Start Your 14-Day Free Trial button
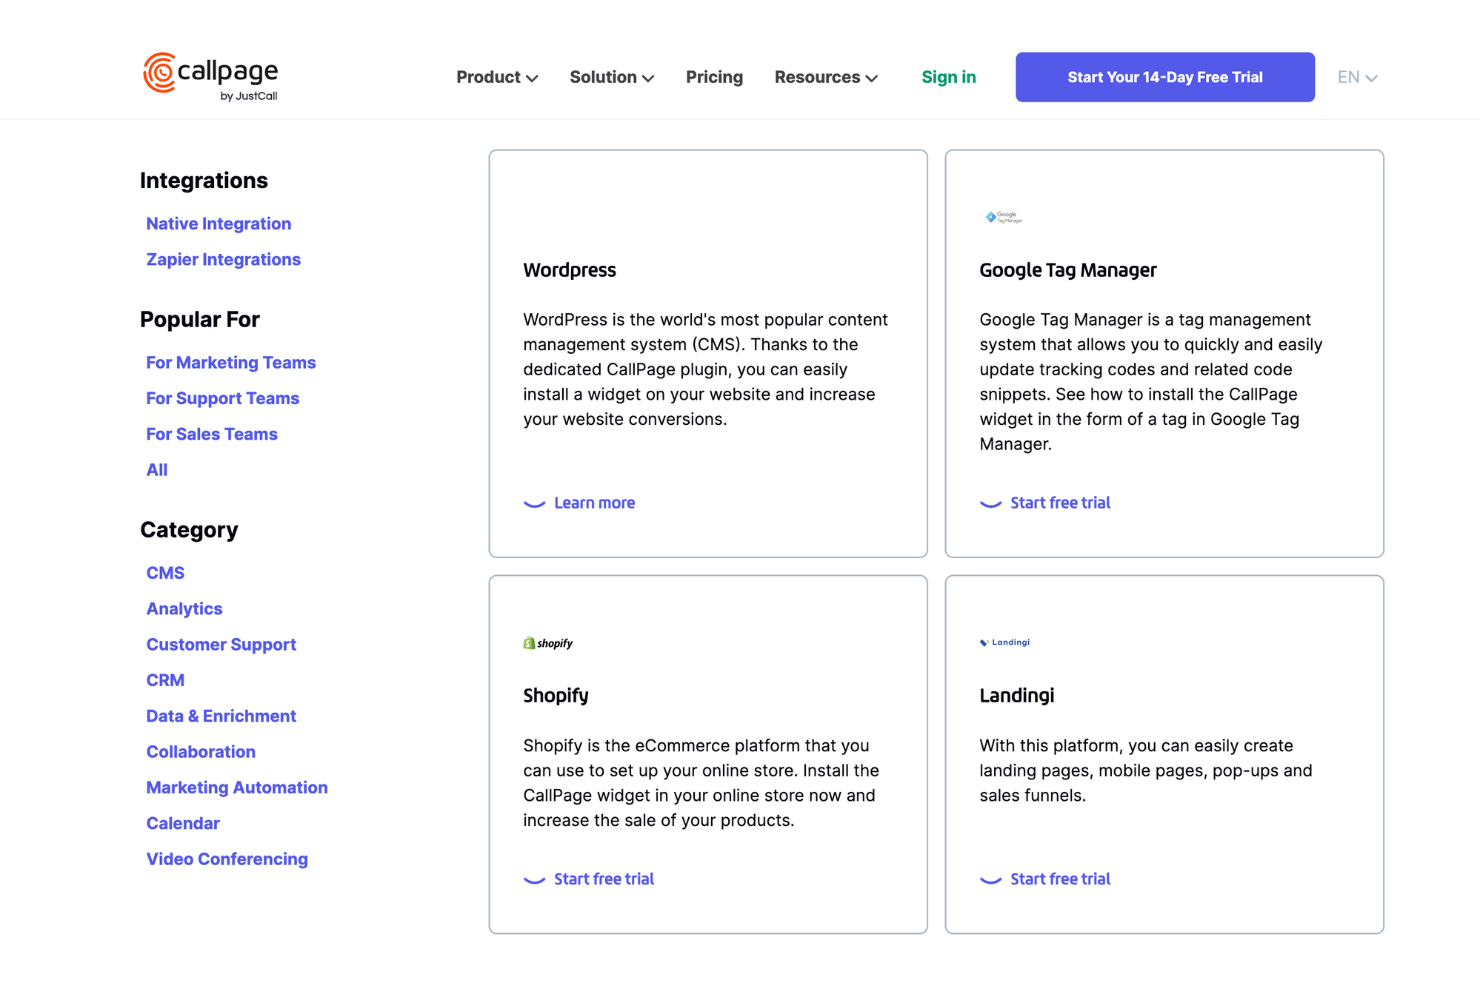 pyautogui.click(x=1165, y=77)
